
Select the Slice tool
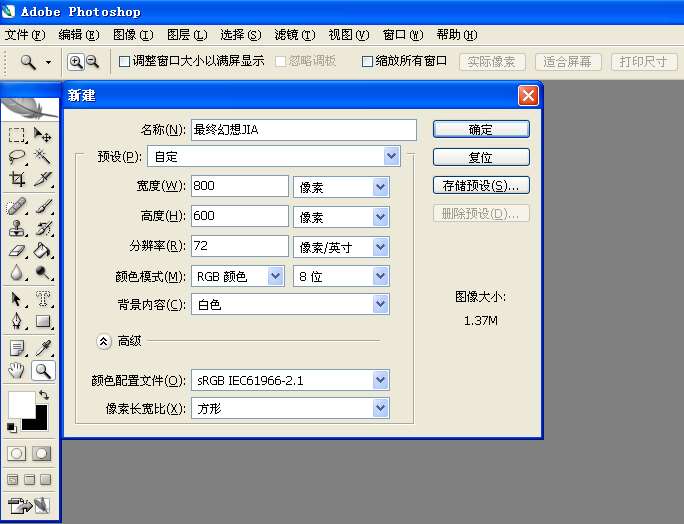point(42,179)
